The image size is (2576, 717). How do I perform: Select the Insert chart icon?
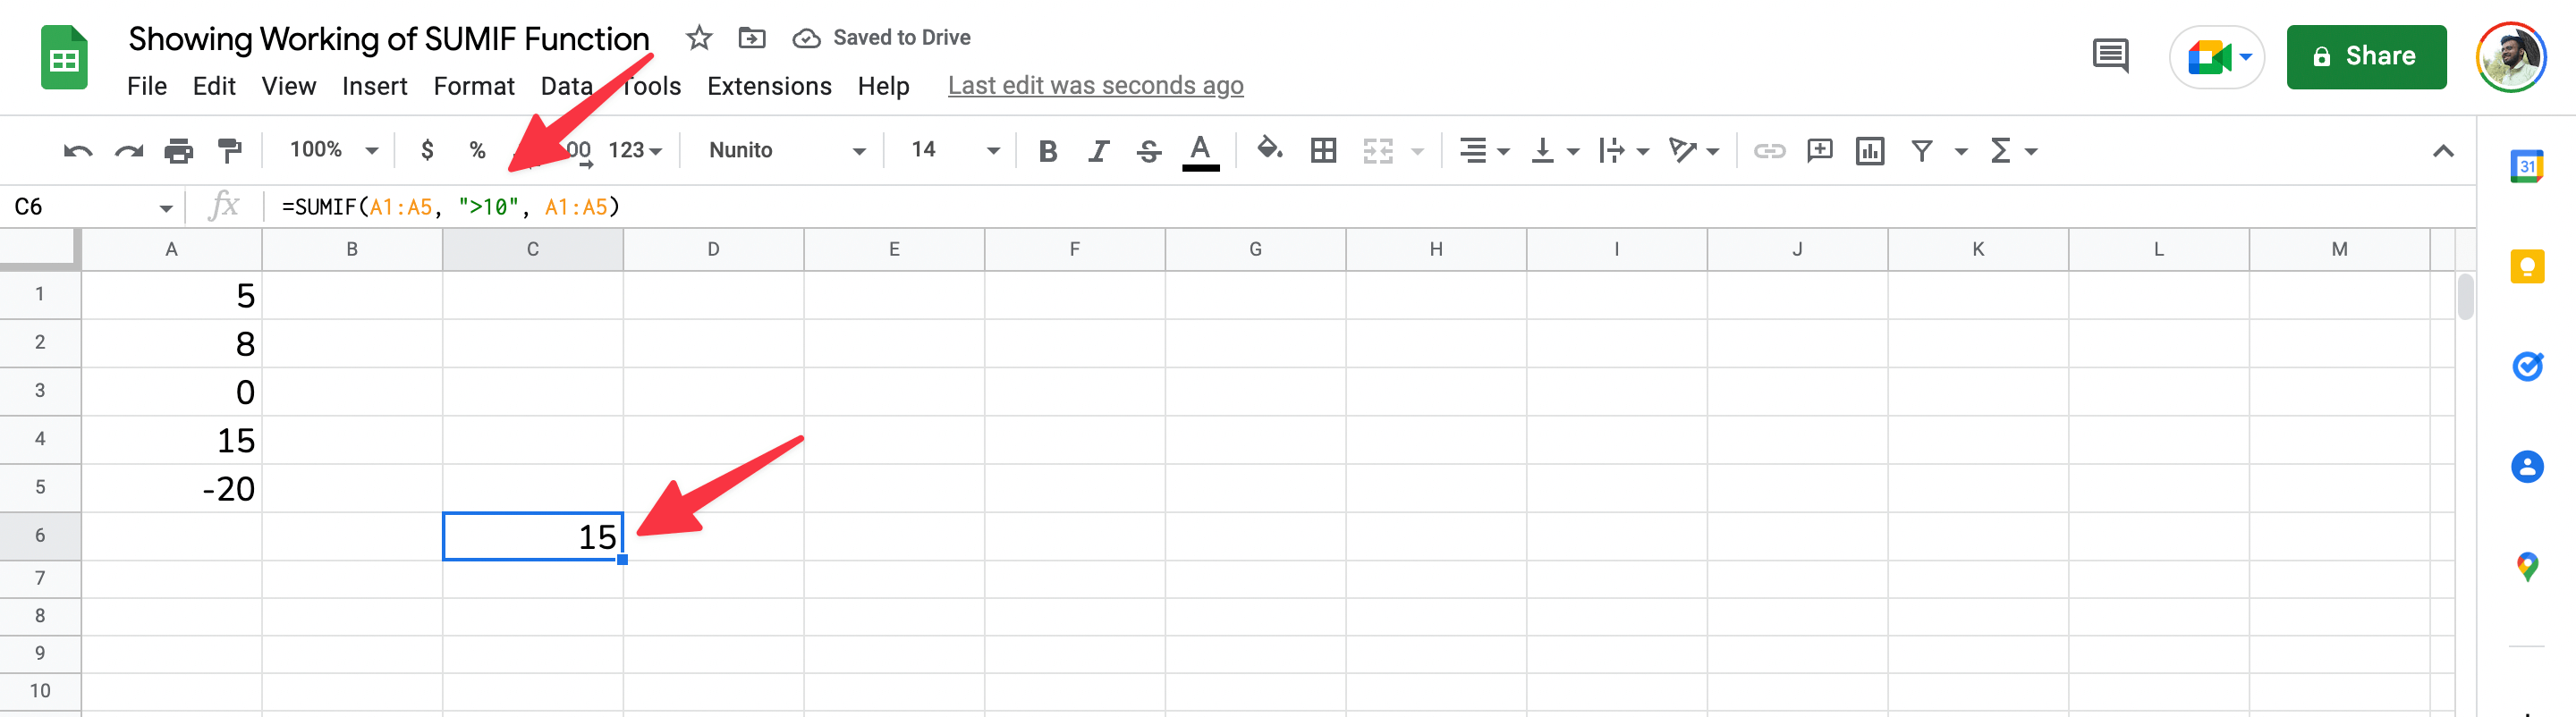tap(1870, 150)
